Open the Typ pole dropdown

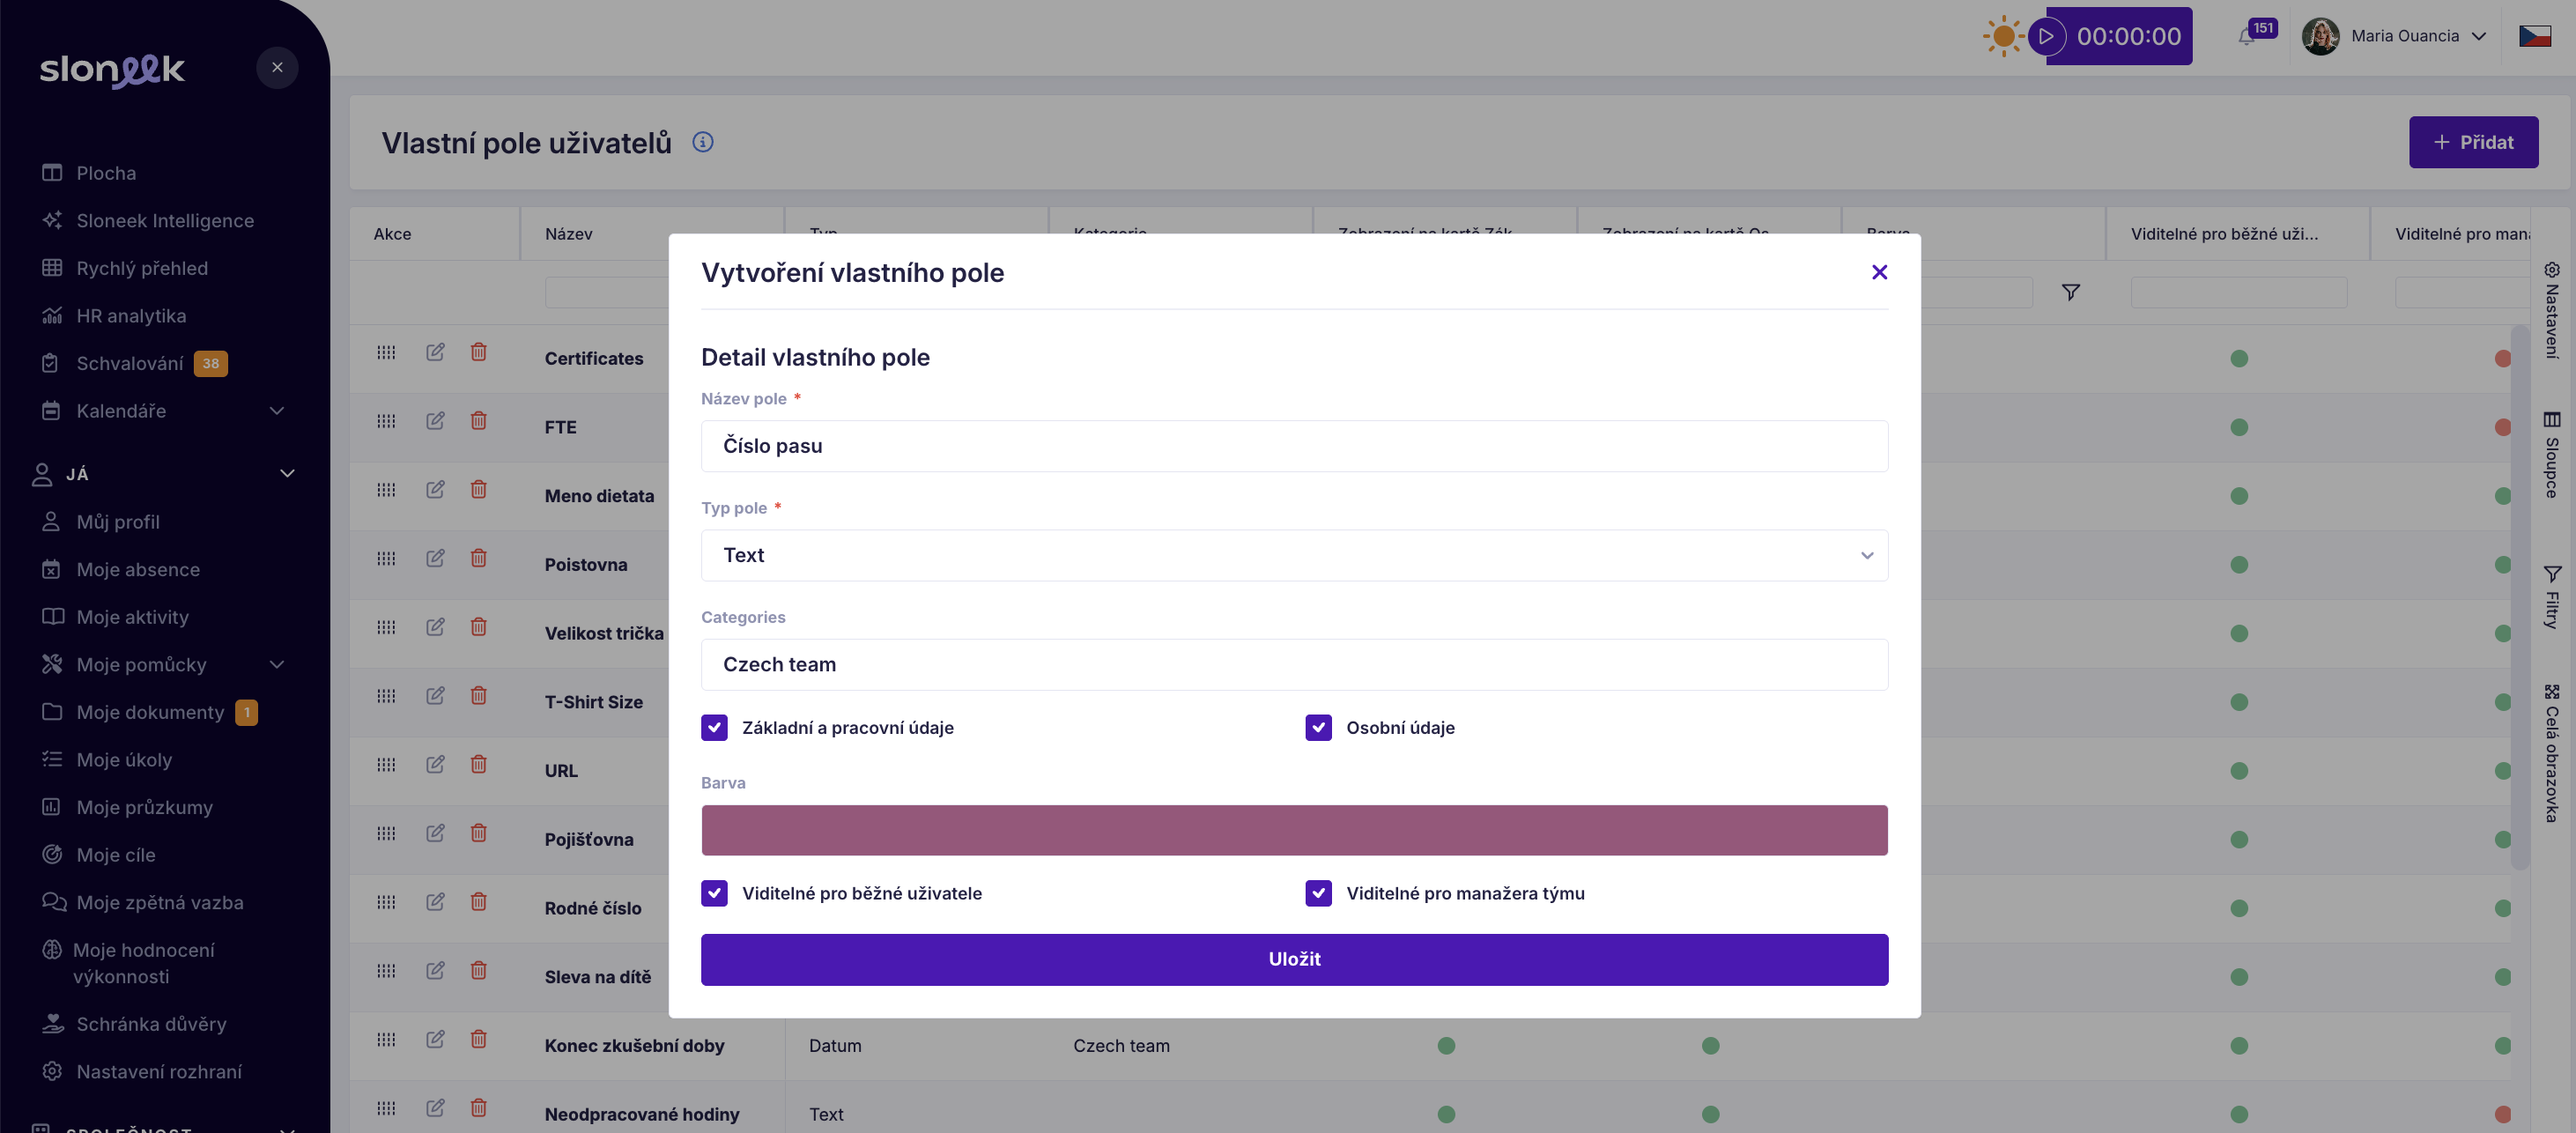pos(1294,555)
